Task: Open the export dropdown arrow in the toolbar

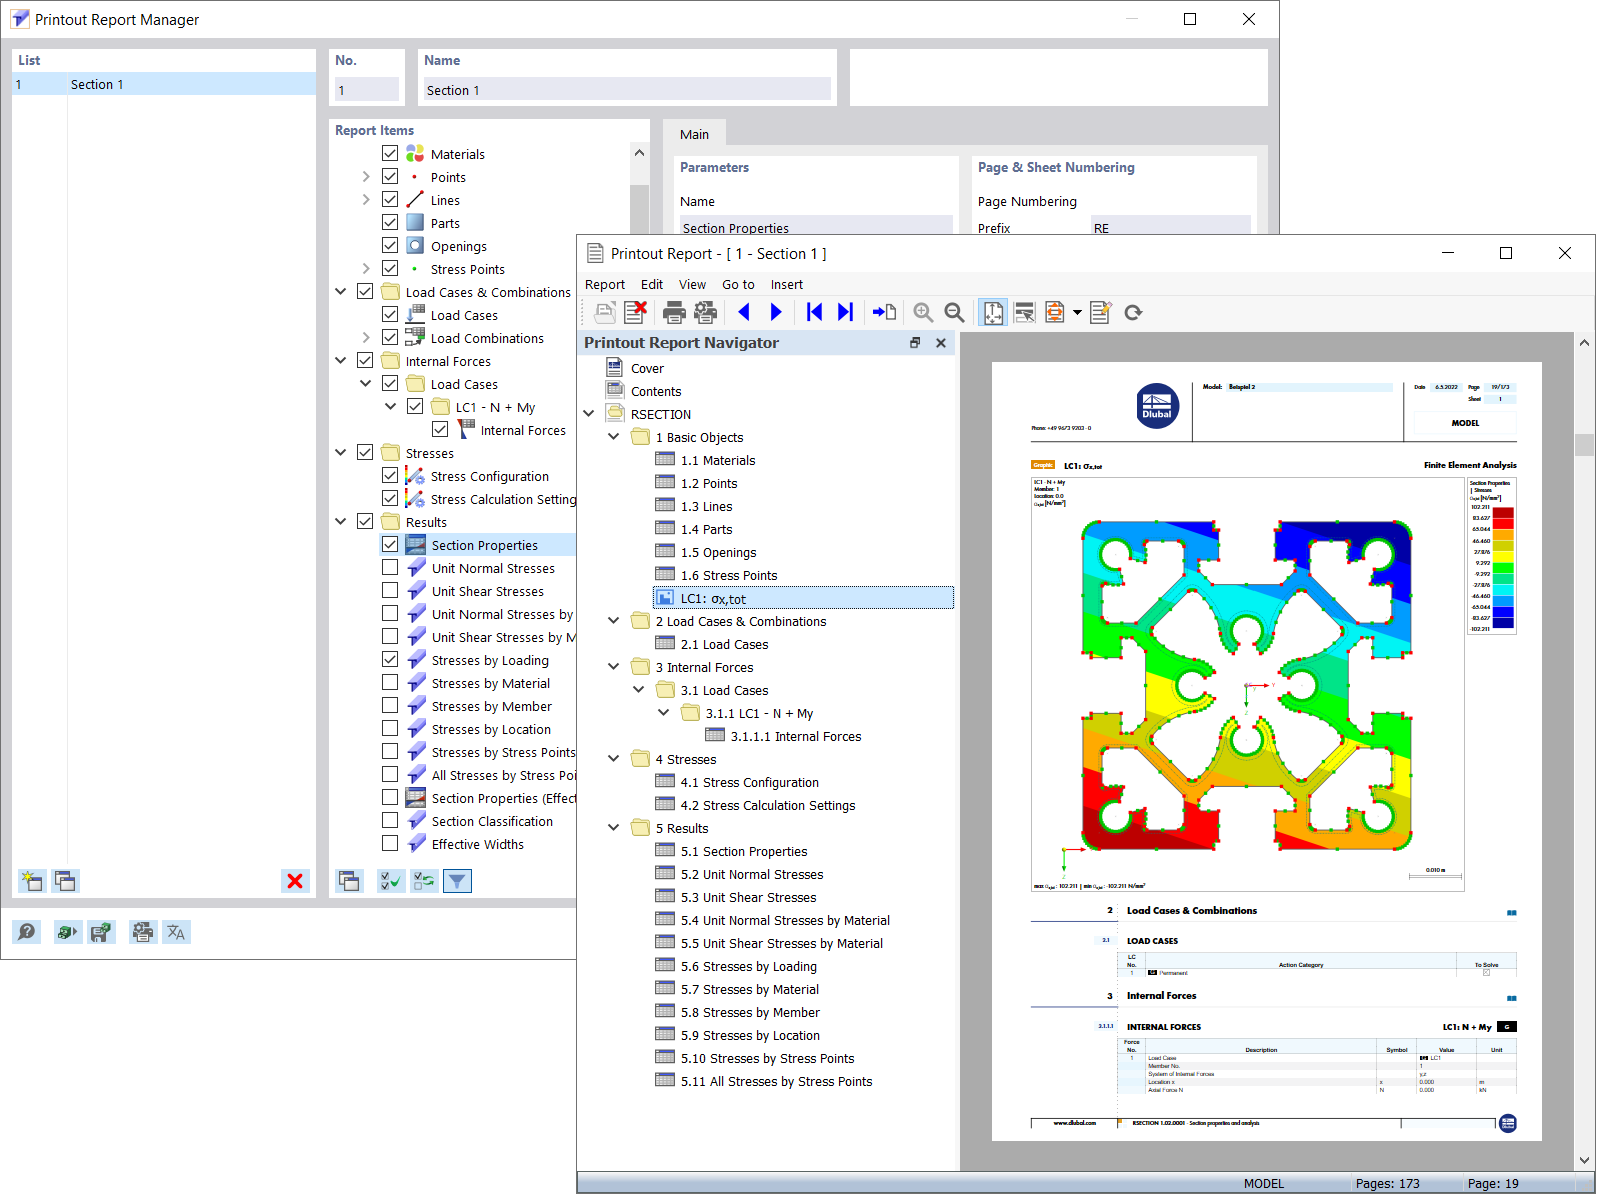Action: pos(1077,312)
